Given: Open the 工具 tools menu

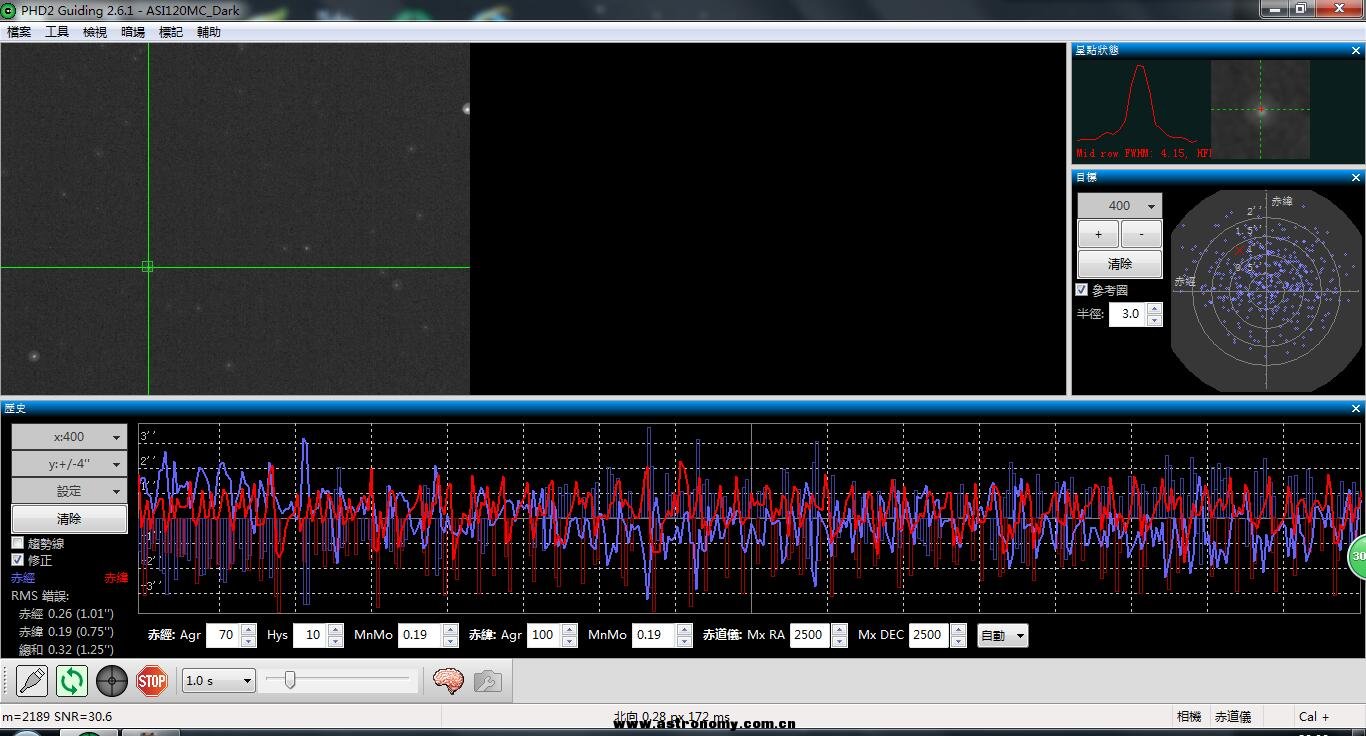Looking at the screenshot, I should point(57,32).
